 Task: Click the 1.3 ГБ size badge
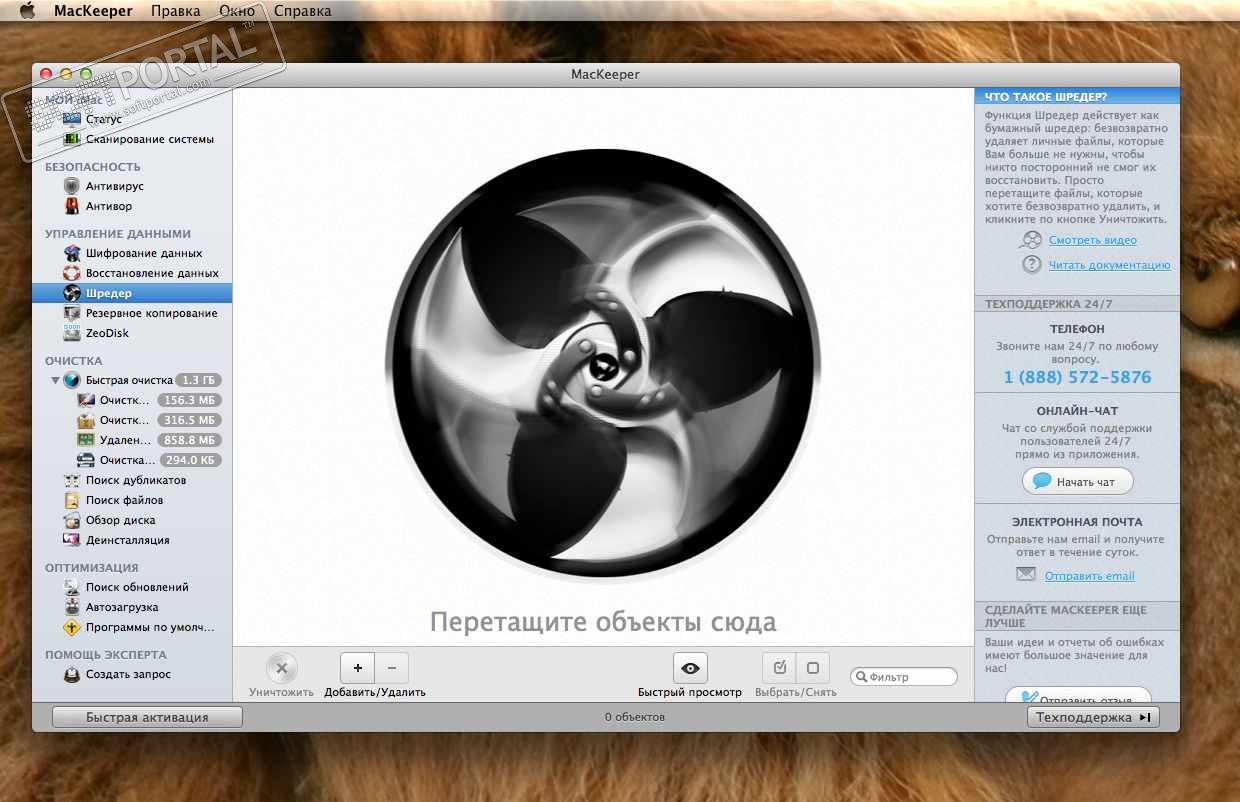pos(198,381)
